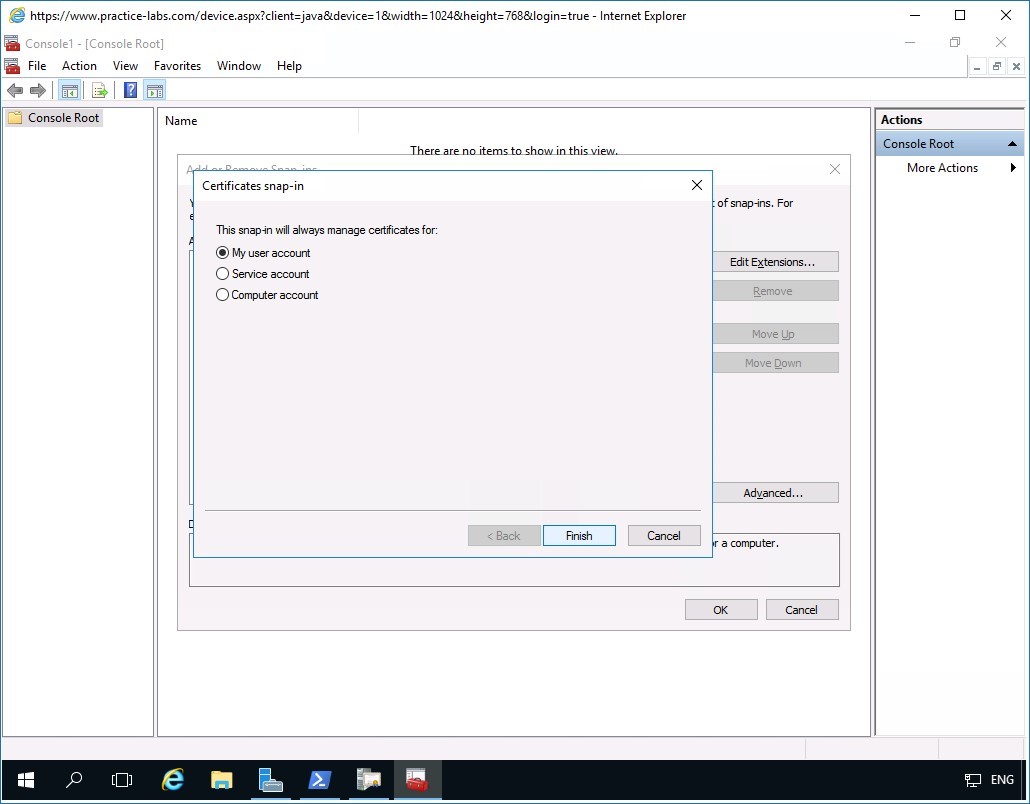This screenshot has height=804, width=1030.
Task: Click the Forward navigation arrow
Action: click(37, 89)
